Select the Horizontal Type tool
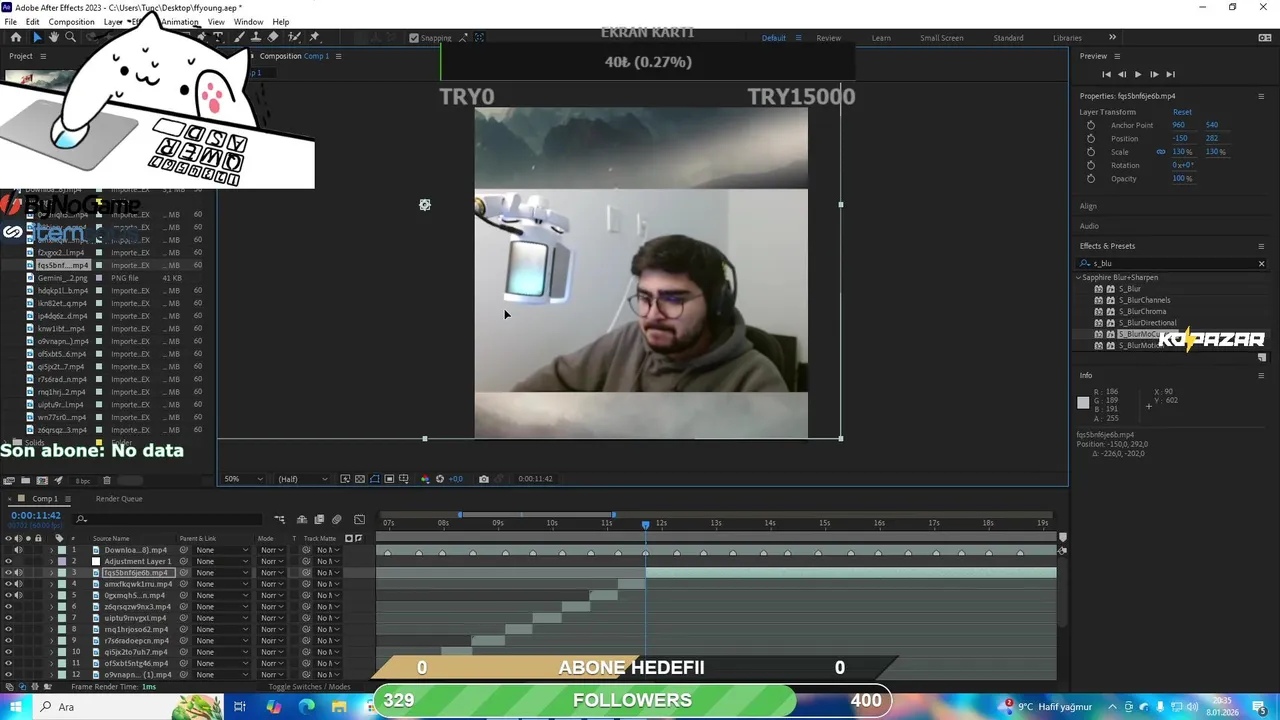The height and width of the screenshot is (720, 1280). 218,37
